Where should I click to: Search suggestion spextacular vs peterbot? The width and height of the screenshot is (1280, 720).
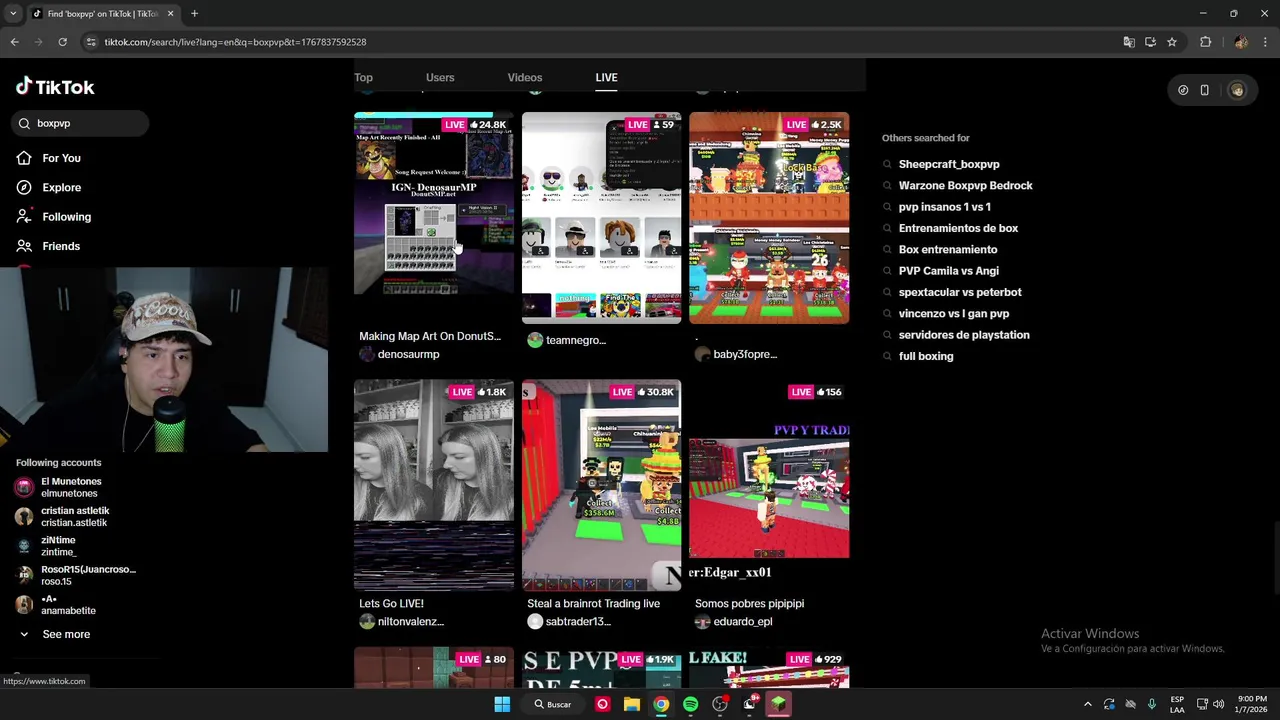click(960, 292)
